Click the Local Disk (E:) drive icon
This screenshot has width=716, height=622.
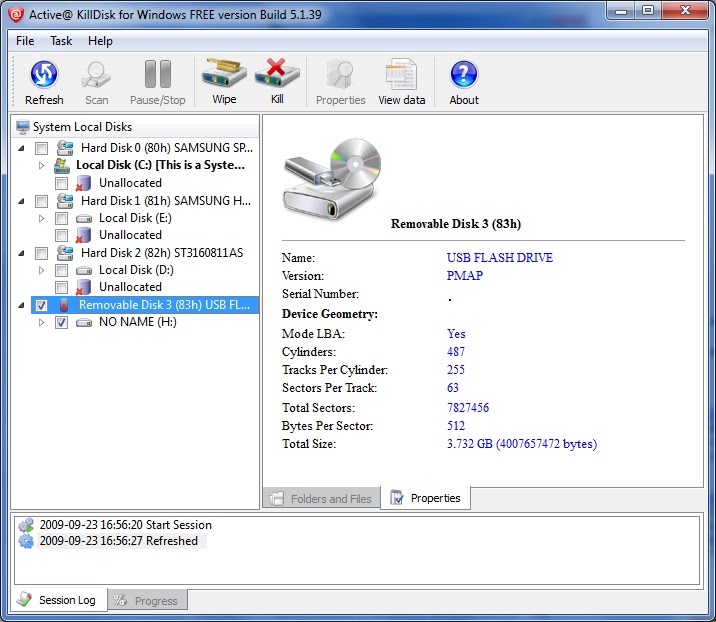(84, 219)
